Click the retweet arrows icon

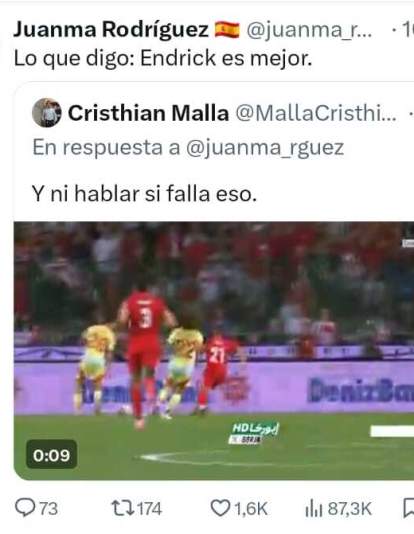(x=122, y=508)
